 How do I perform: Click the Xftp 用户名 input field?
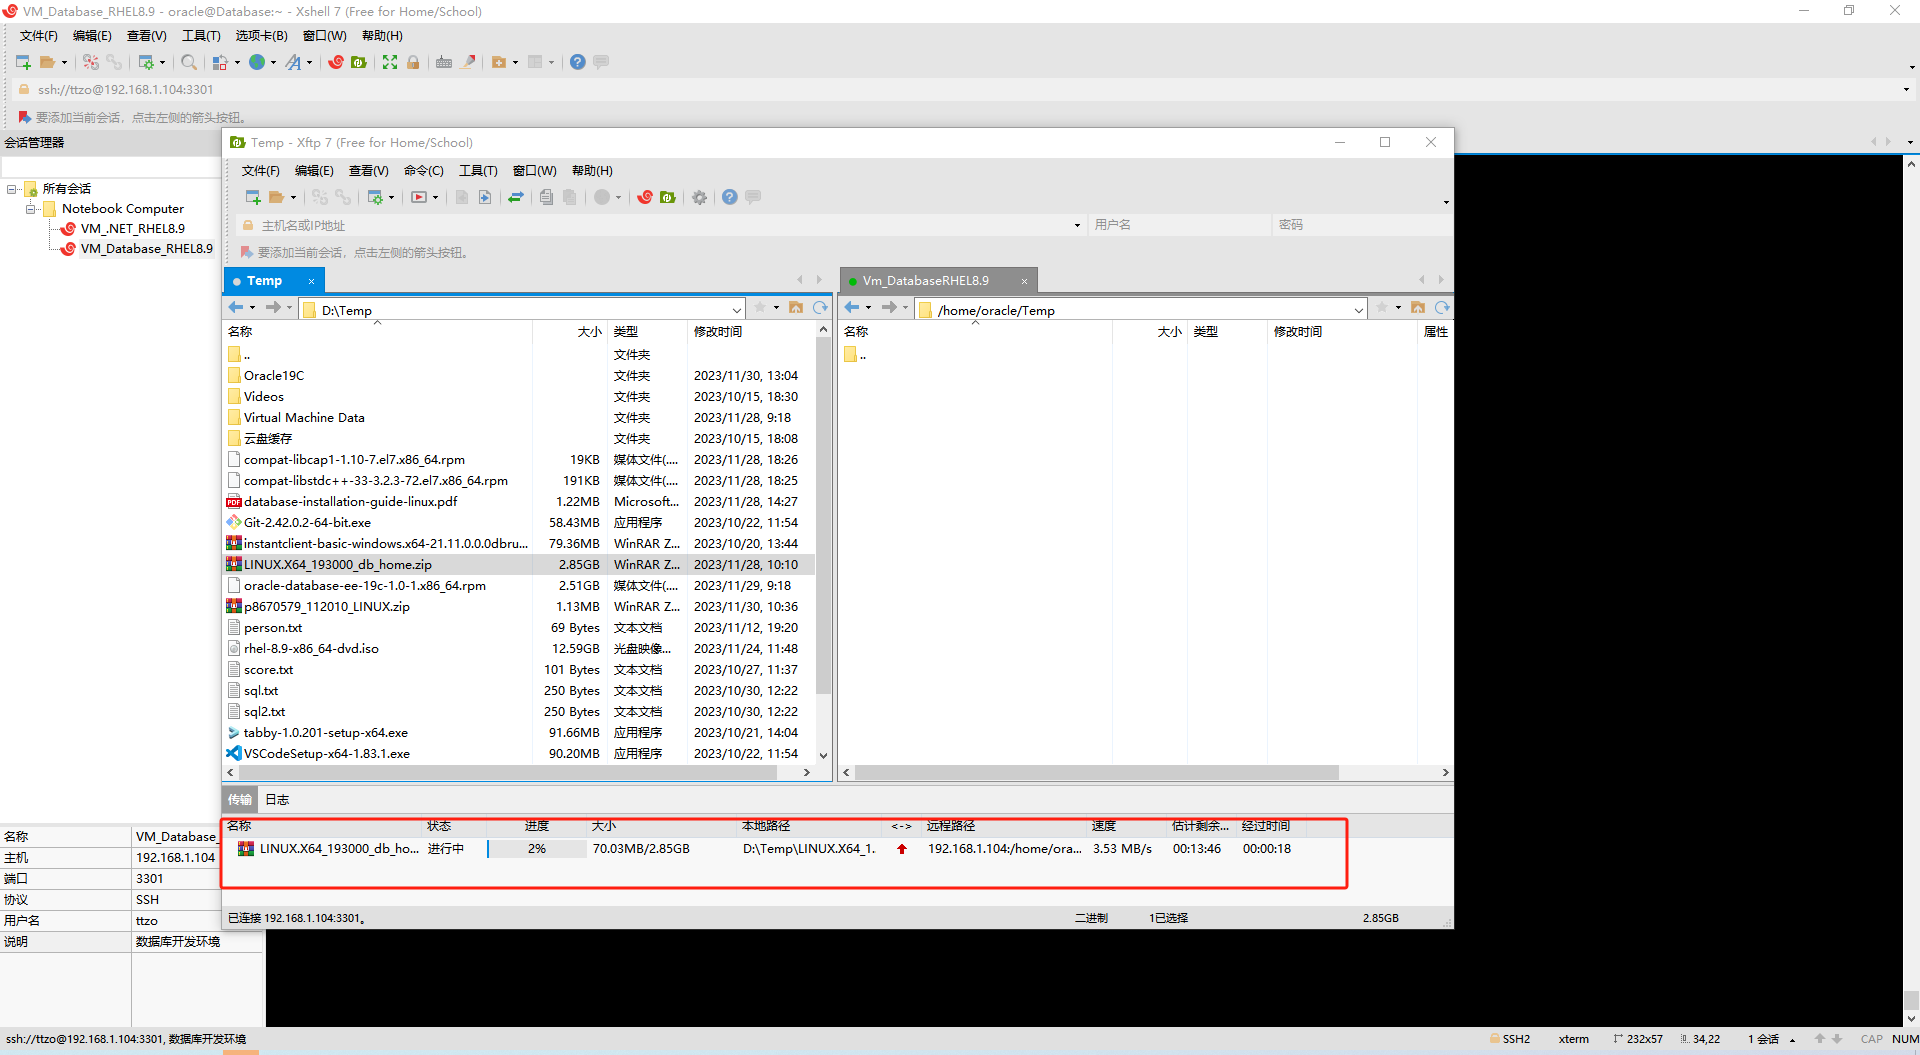(1179, 225)
